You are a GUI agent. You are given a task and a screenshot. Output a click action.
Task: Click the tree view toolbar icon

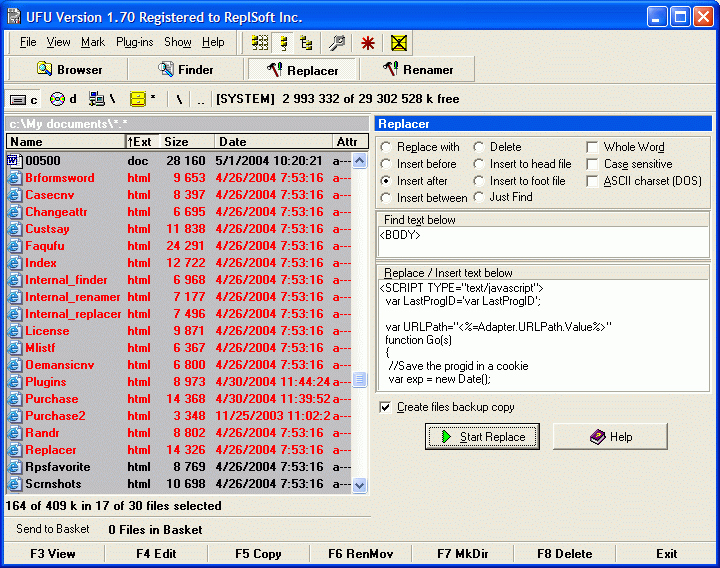tap(306, 43)
